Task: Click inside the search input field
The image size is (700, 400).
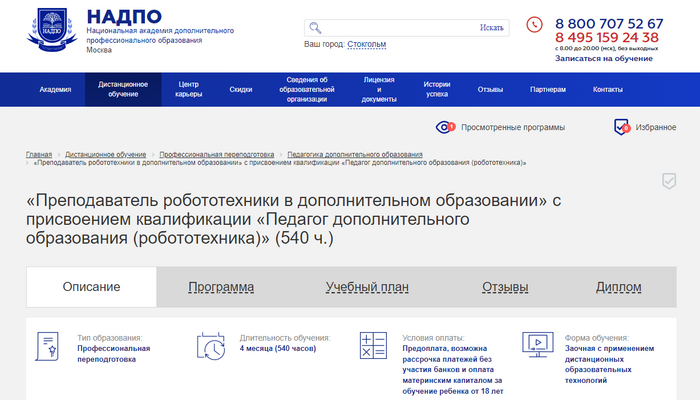Action: 400,28
